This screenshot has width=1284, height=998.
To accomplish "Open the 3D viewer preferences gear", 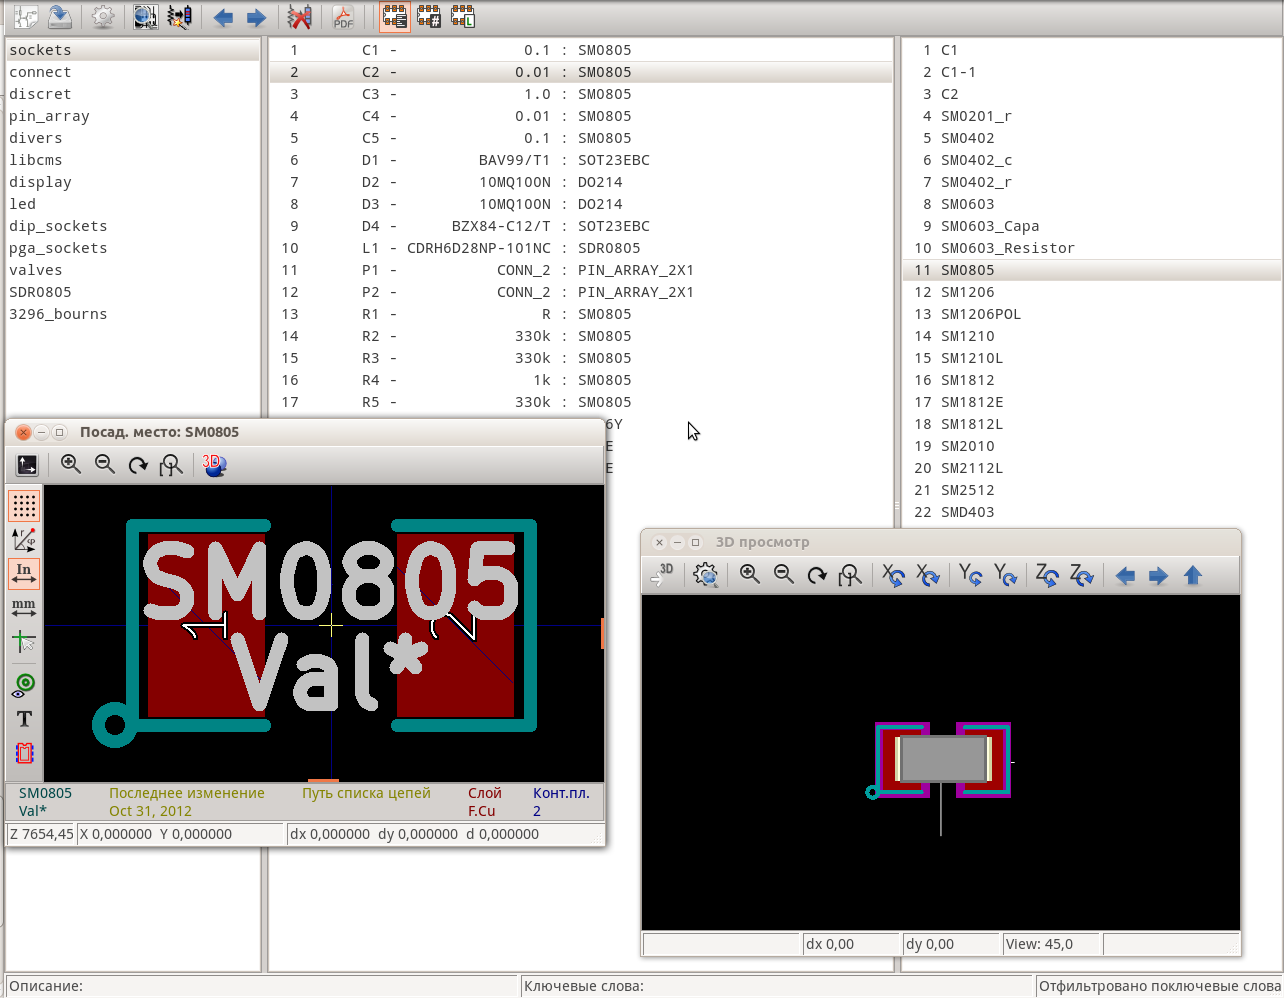I will coord(705,575).
